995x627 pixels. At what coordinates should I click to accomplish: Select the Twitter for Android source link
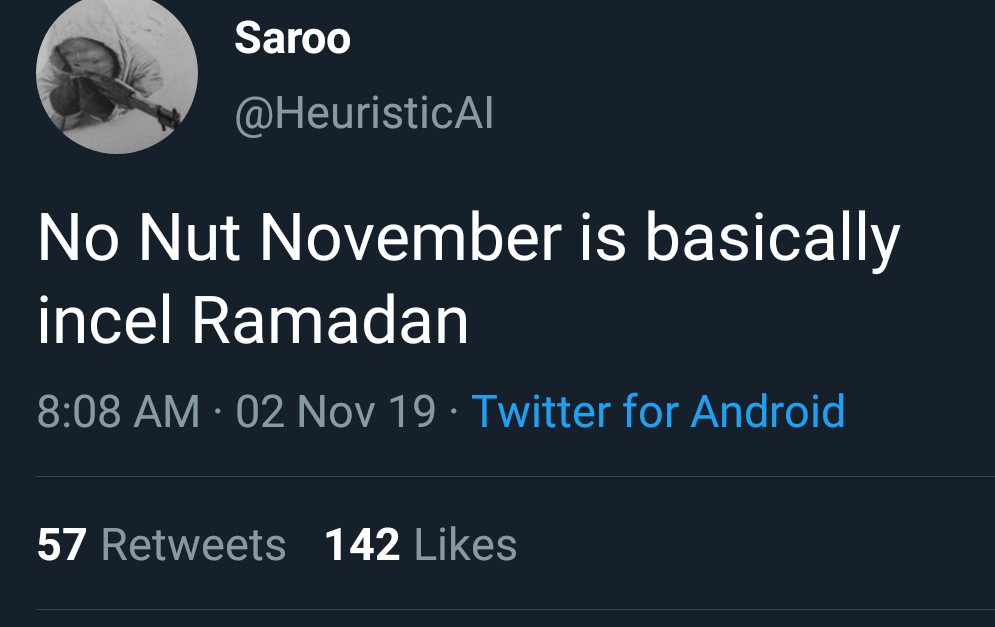(658, 411)
